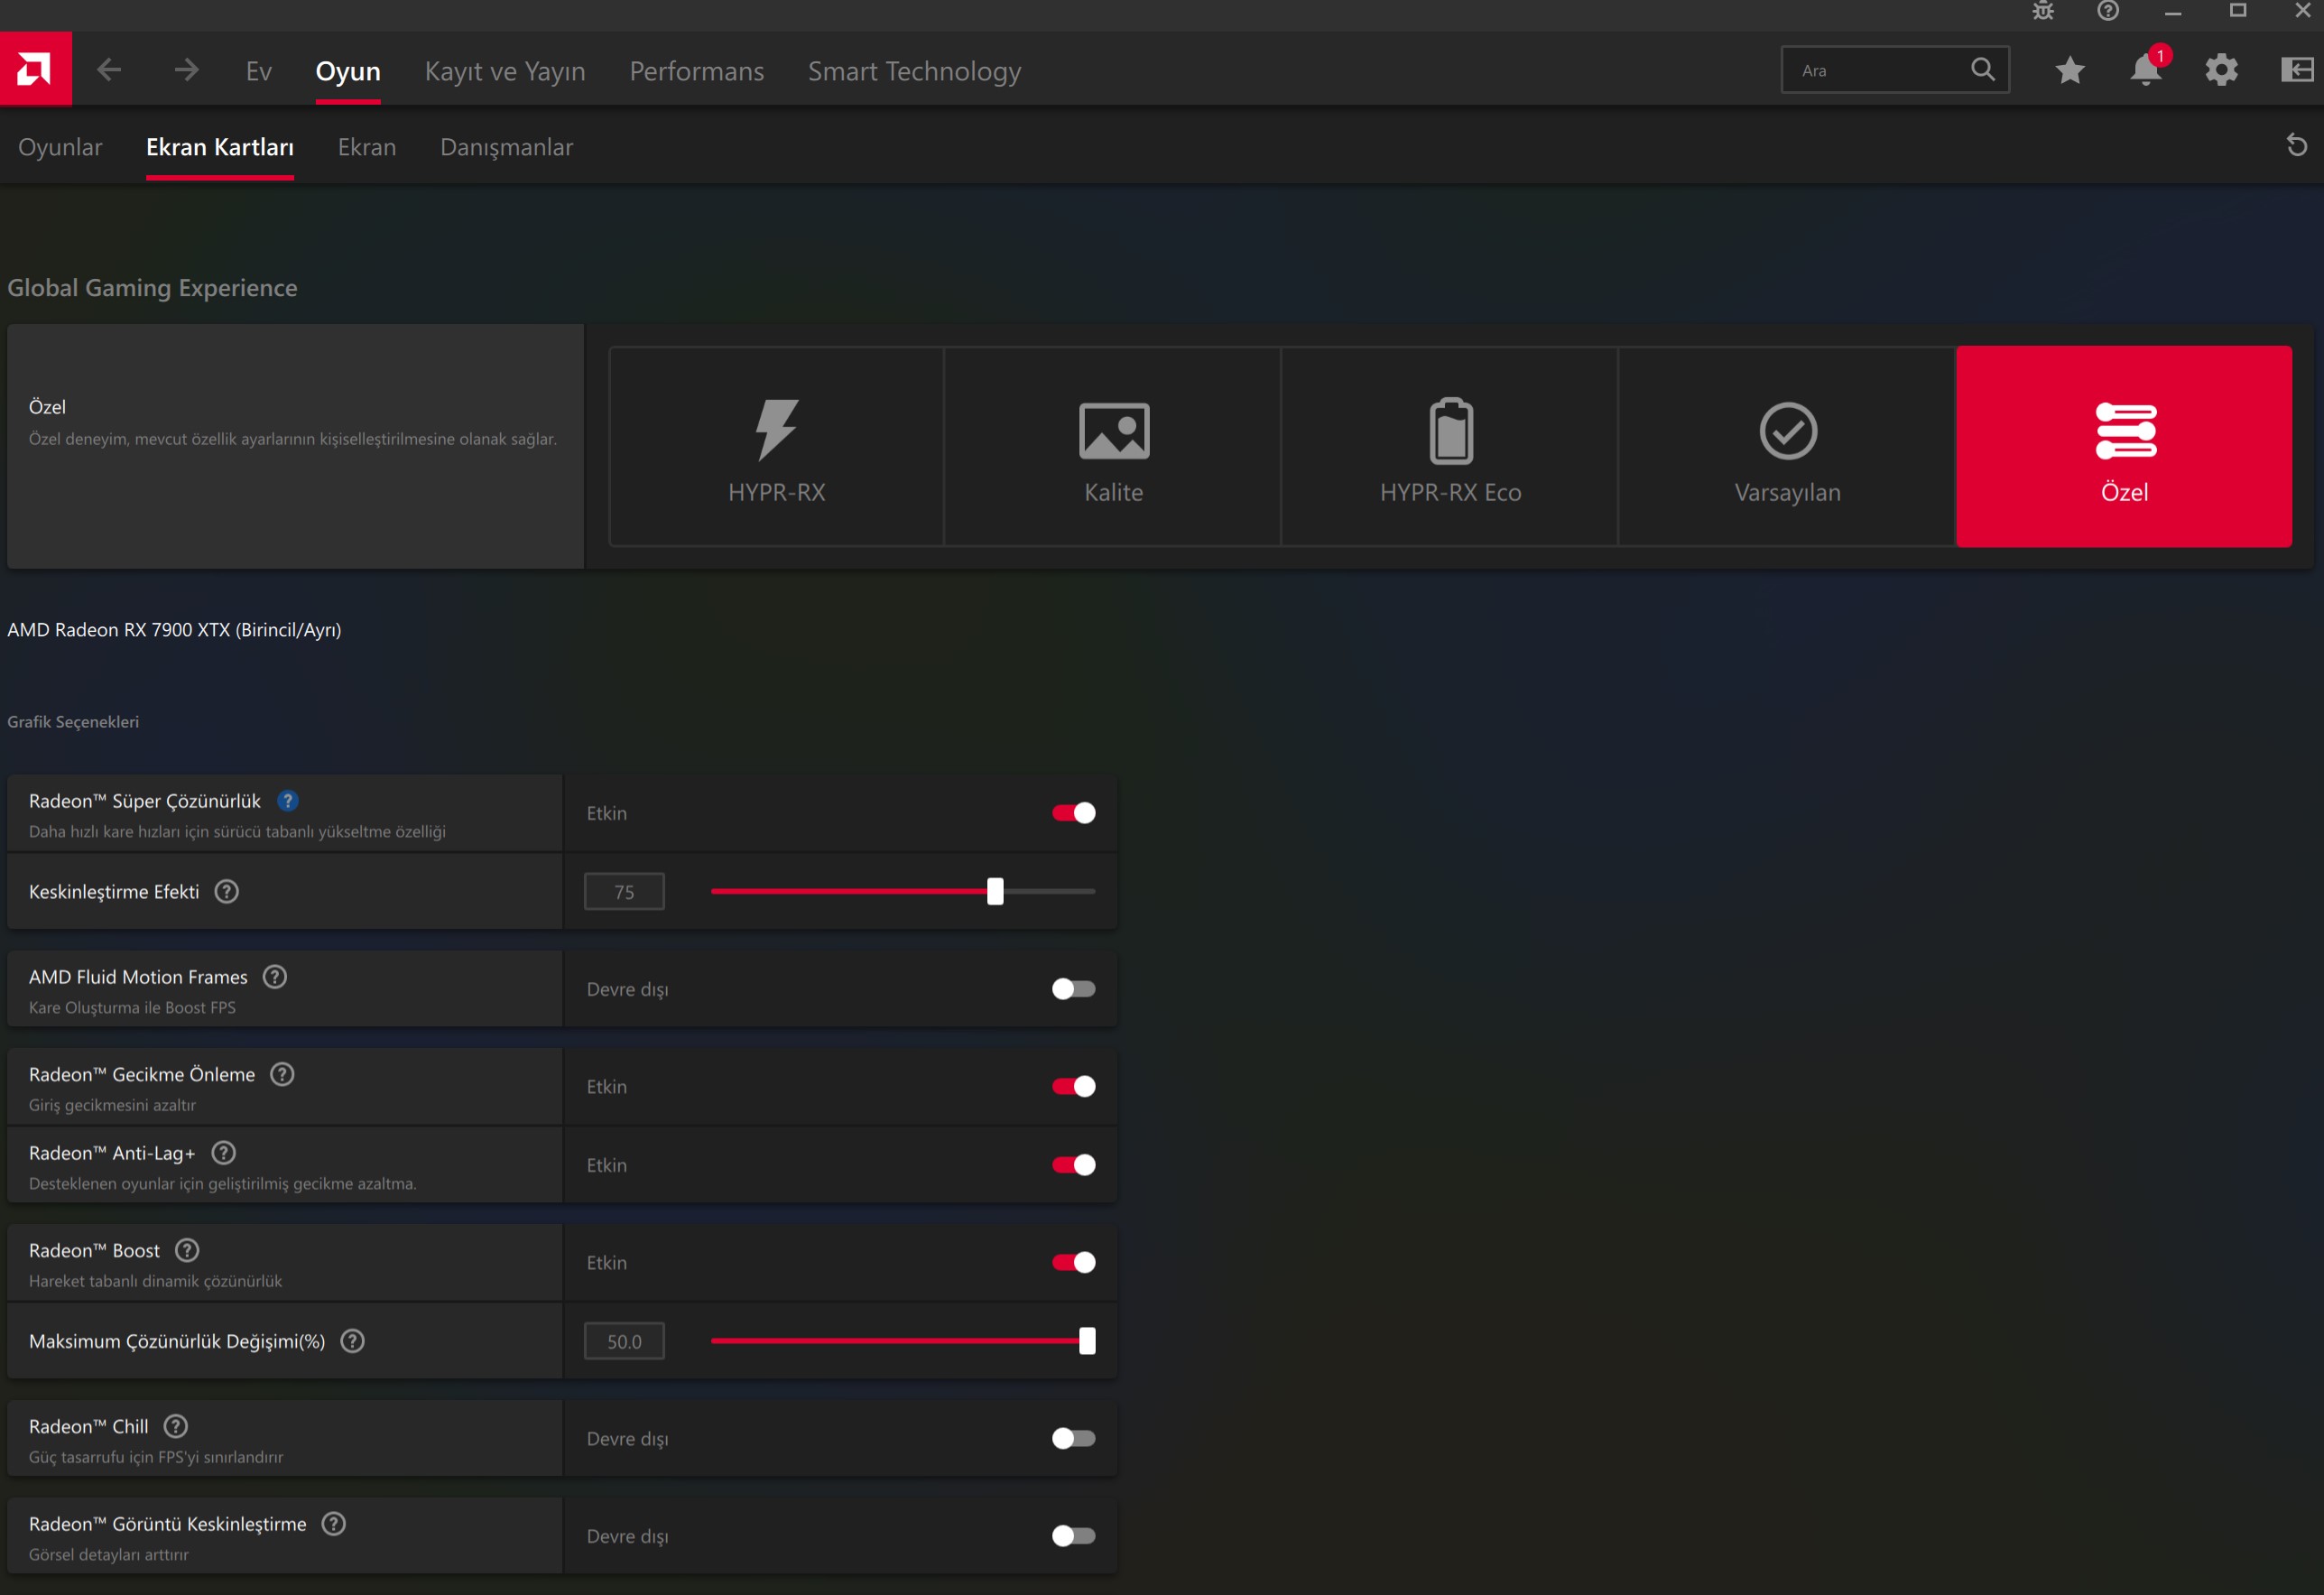
Task: Select the HYPR-RX Eco profile
Action: [x=1450, y=446]
